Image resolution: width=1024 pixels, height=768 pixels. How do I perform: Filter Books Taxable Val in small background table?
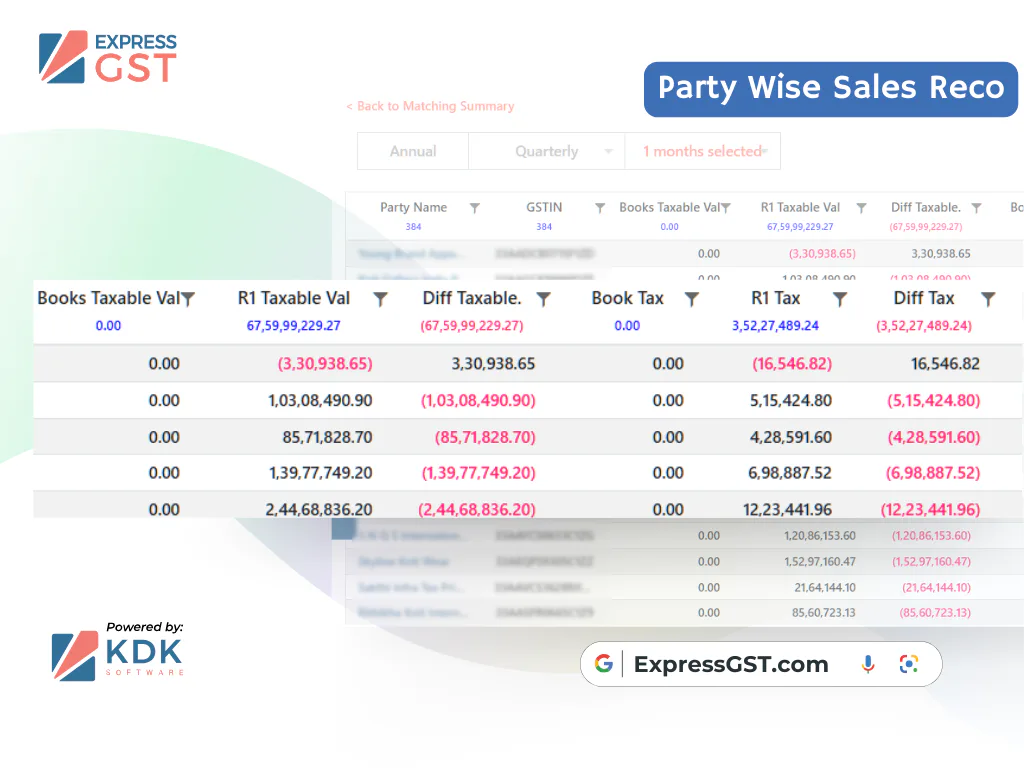pos(726,208)
